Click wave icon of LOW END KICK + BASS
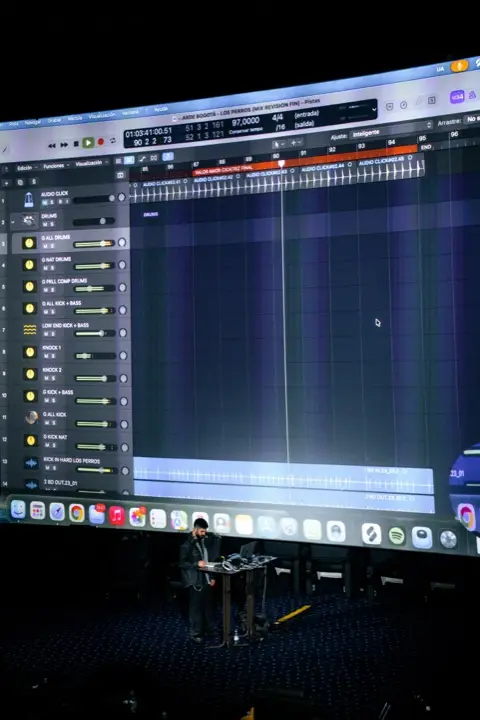The image size is (480, 720). [30, 330]
